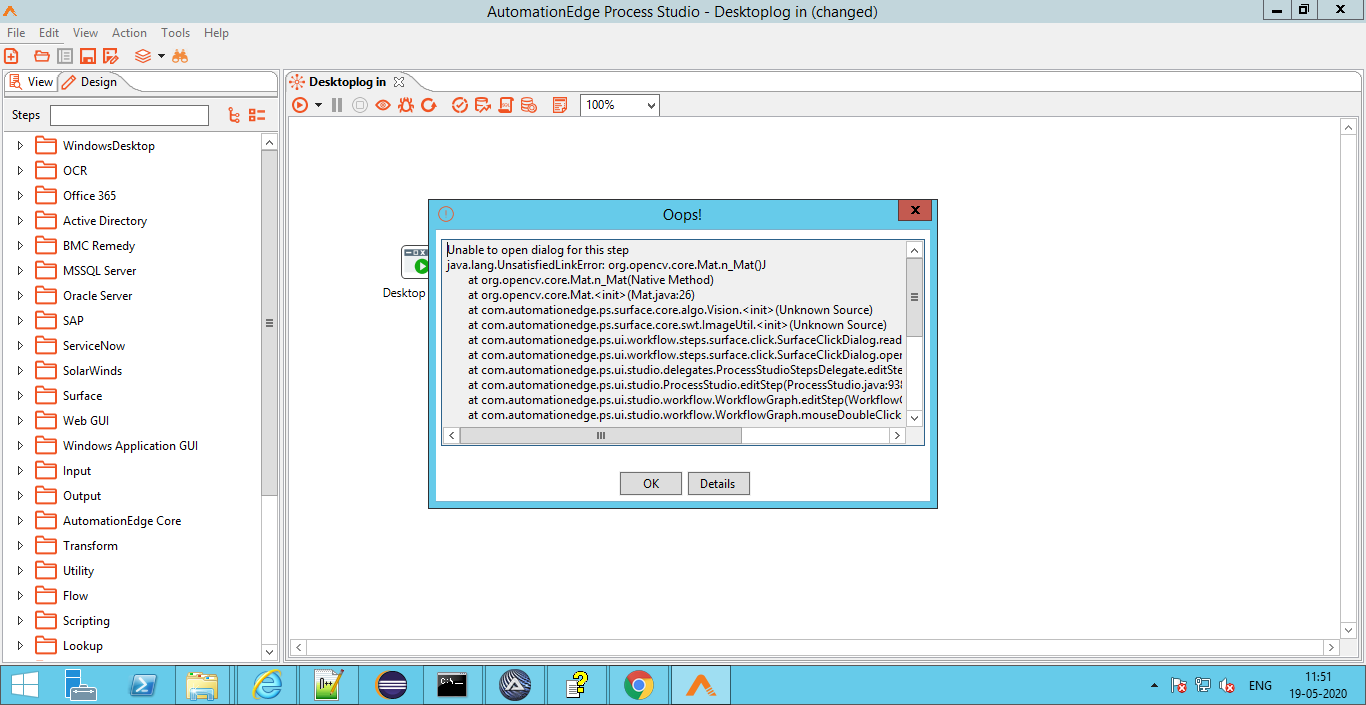This screenshot has height=705, width=1366.
Task: Click the binoculars search icon
Action: pyautogui.click(x=180, y=56)
